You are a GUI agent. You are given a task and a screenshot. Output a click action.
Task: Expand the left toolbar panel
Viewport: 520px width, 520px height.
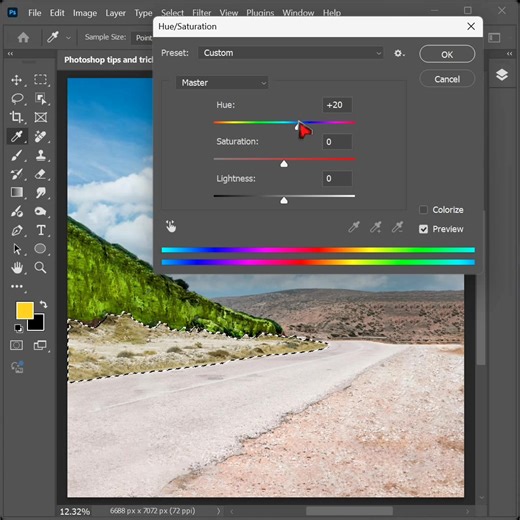10,54
